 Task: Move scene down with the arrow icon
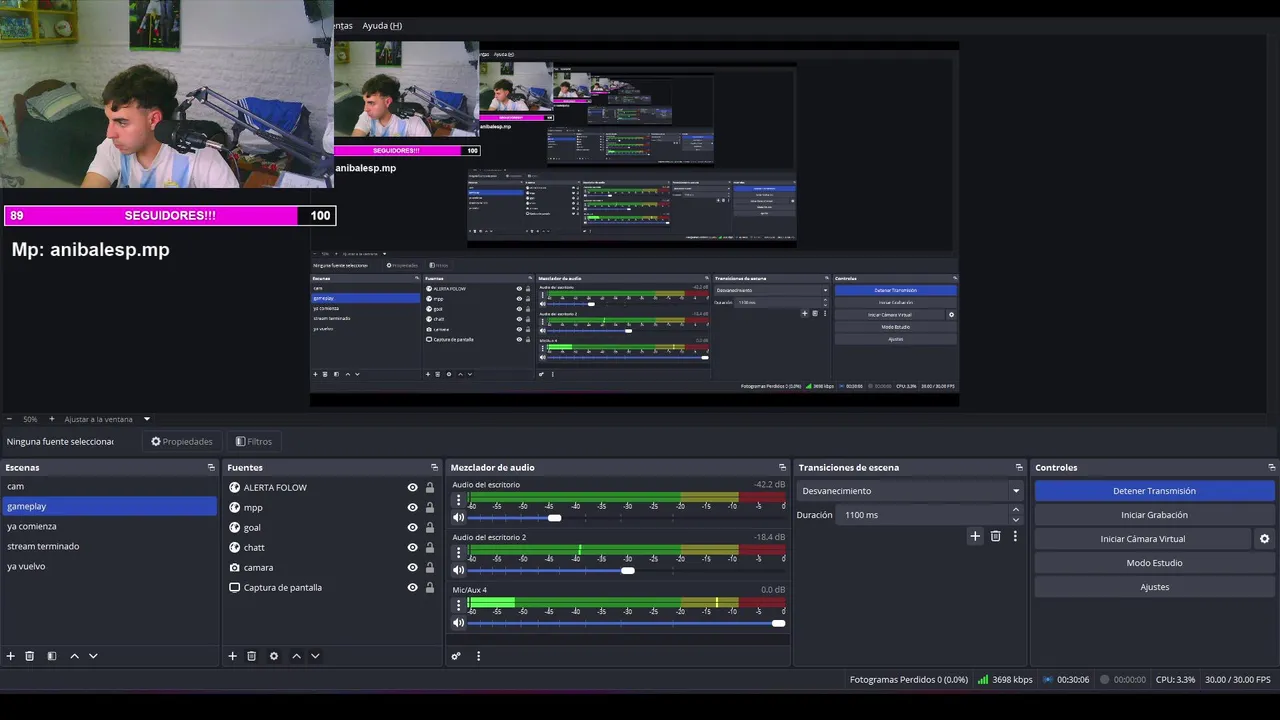coord(93,656)
